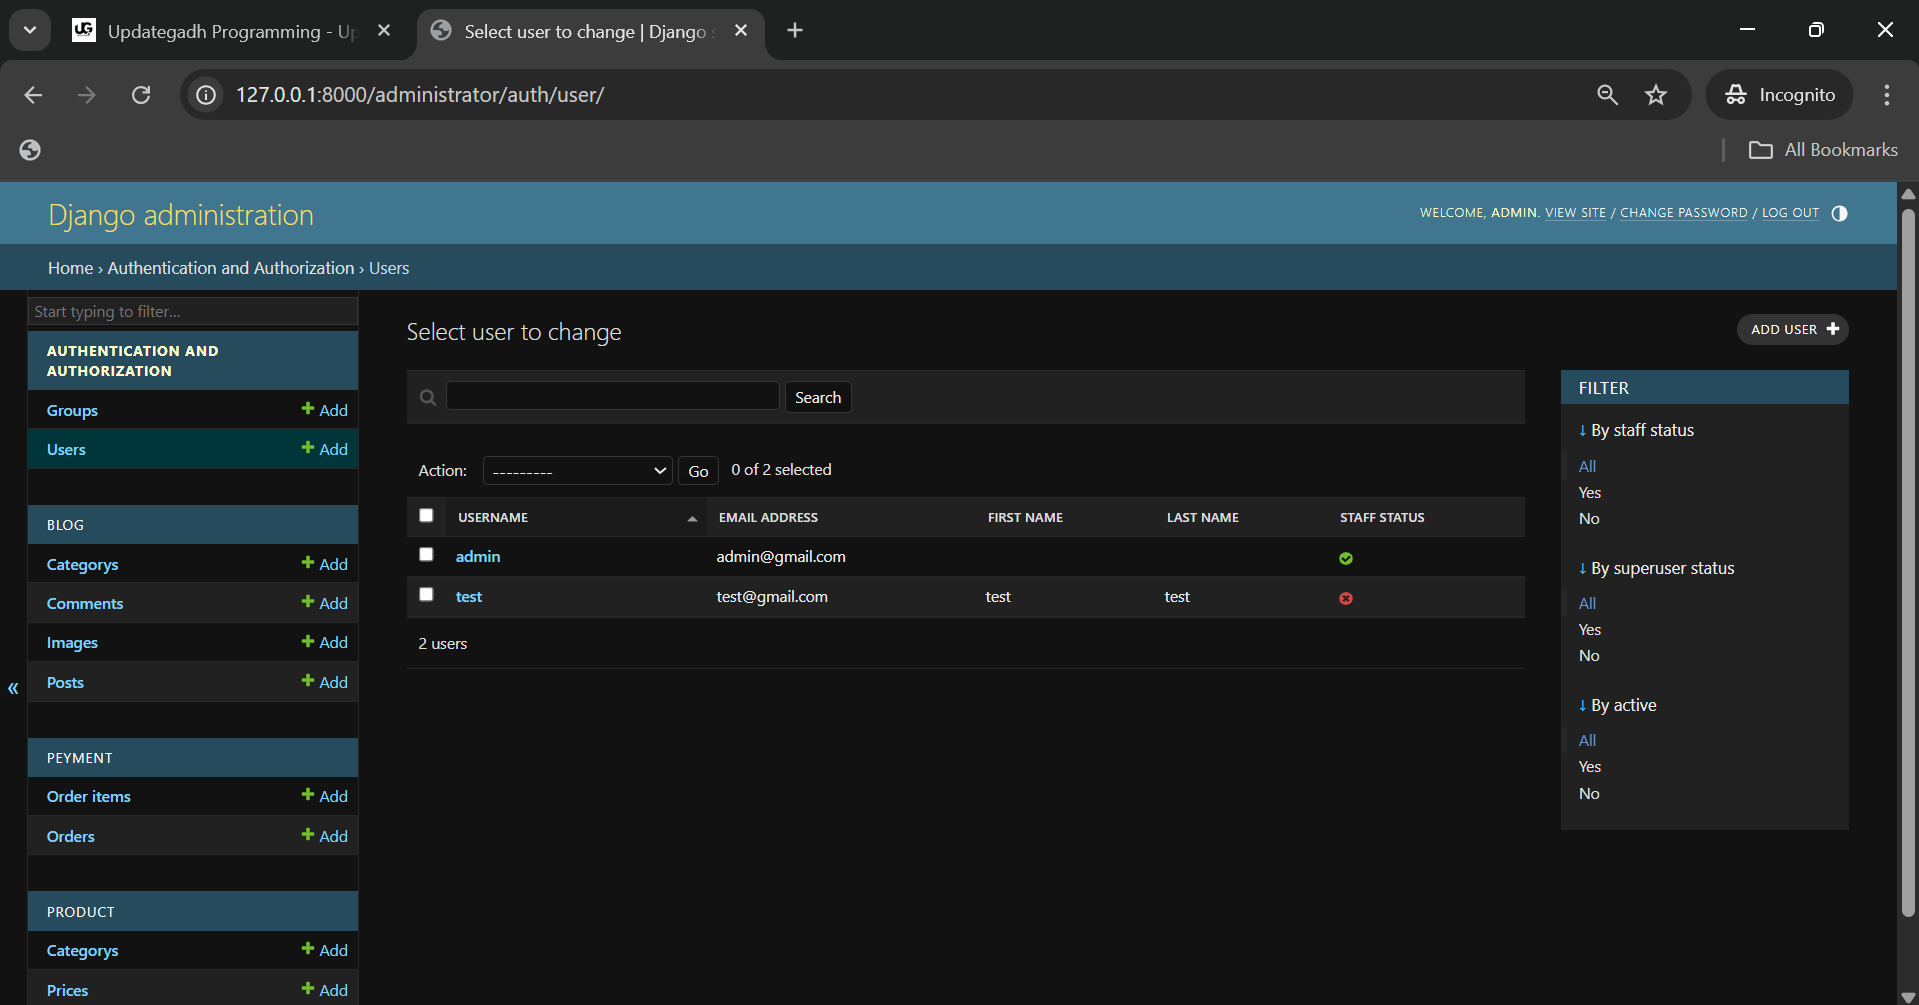The width and height of the screenshot is (1919, 1005).
Task: Open the Action dropdown
Action: [577, 471]
